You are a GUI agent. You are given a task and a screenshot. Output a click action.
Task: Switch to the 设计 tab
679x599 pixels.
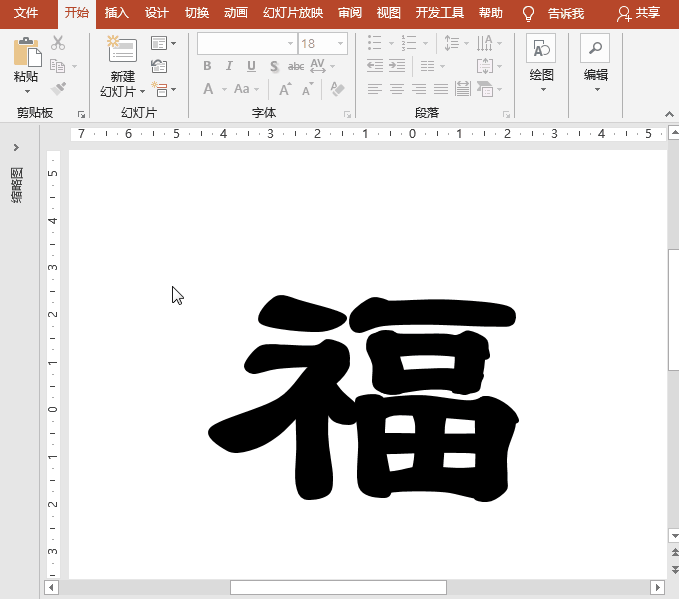pyautogui.click(x=157, y=13)
